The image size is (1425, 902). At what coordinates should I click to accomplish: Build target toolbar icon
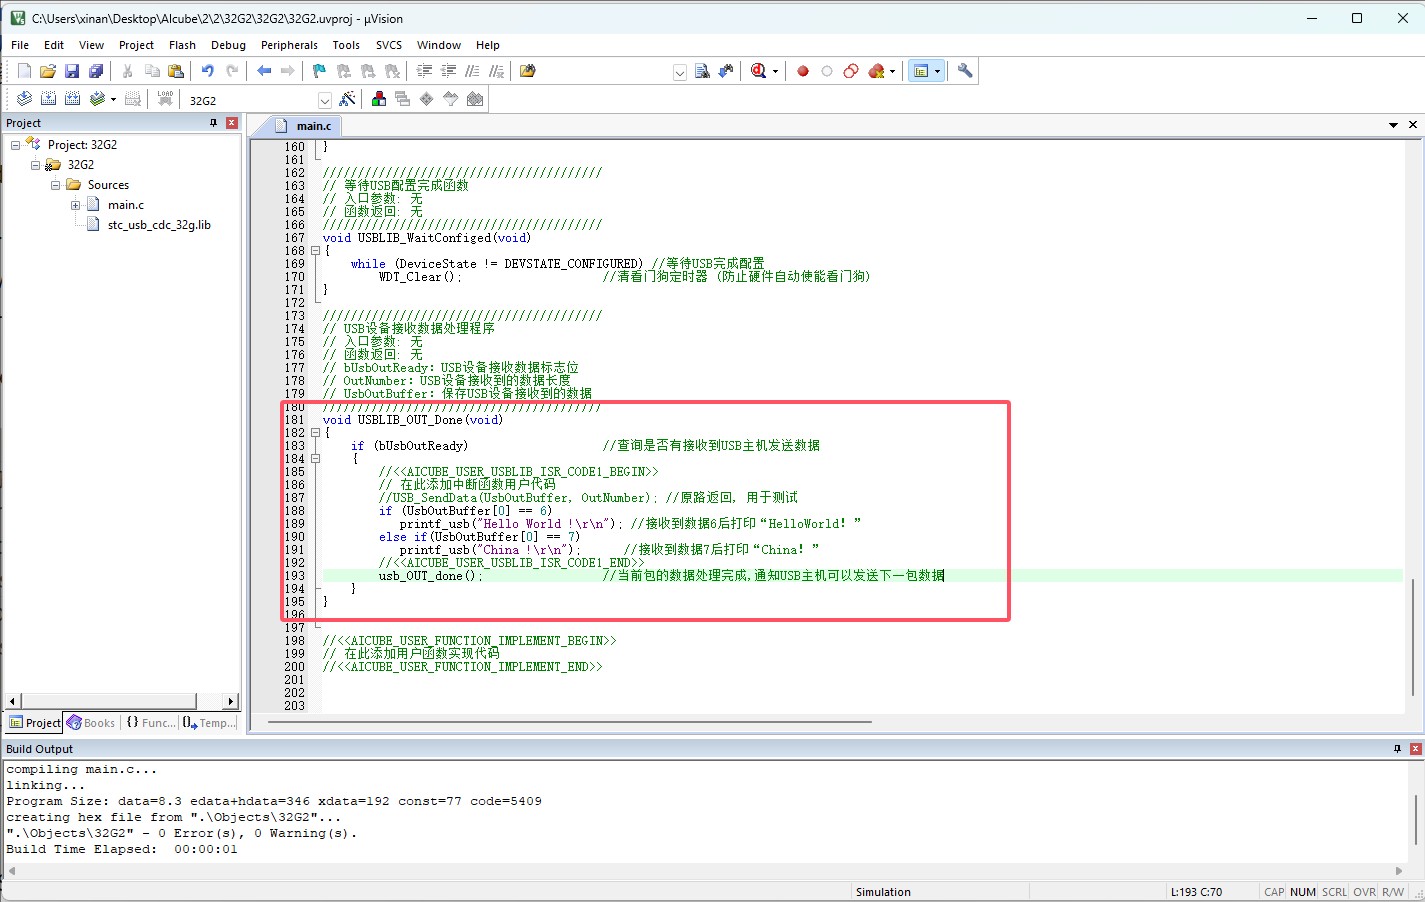point(48,99)
